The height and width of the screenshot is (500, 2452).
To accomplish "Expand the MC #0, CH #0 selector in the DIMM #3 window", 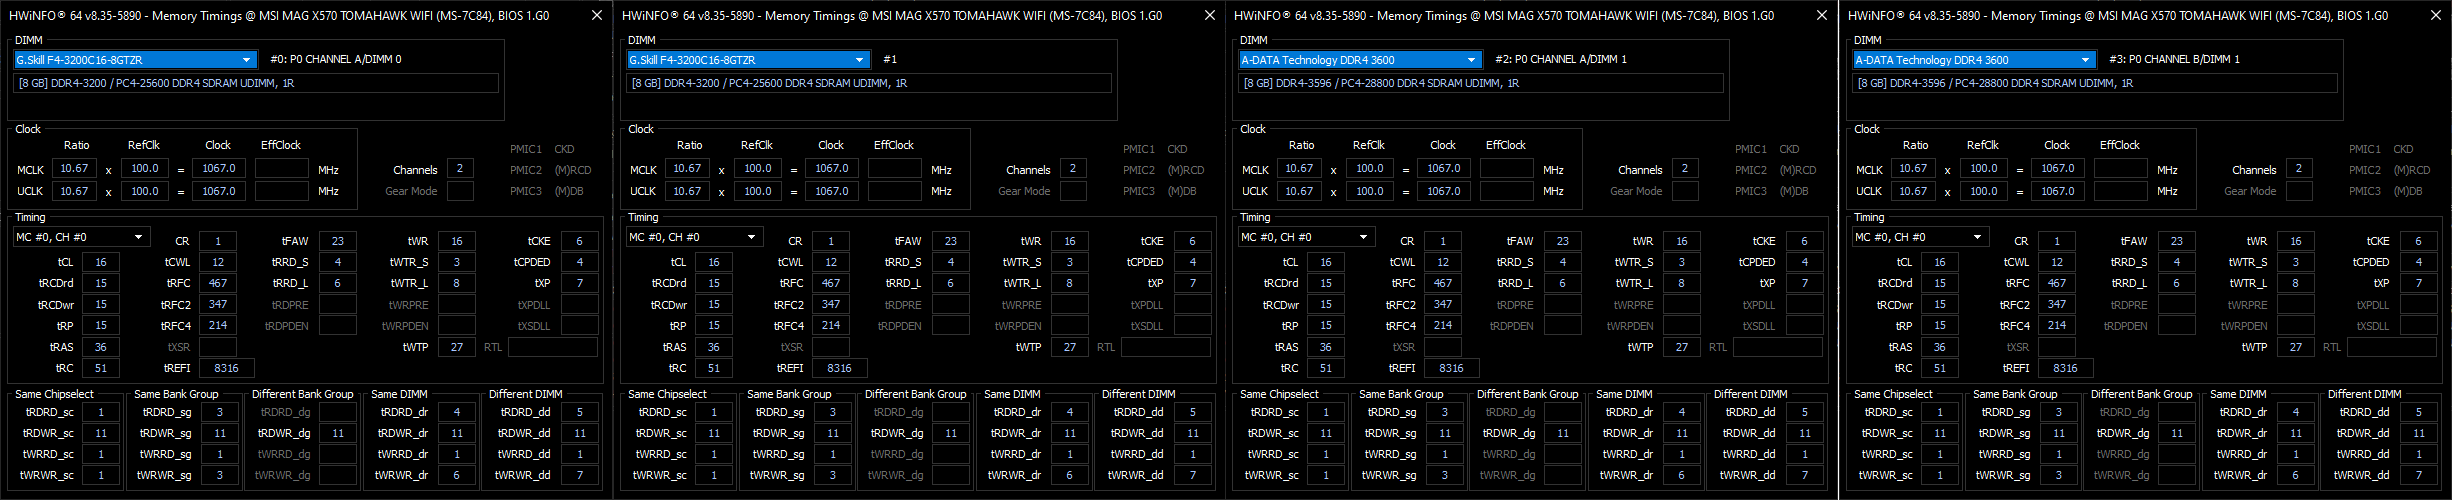I will point(1920,237).
